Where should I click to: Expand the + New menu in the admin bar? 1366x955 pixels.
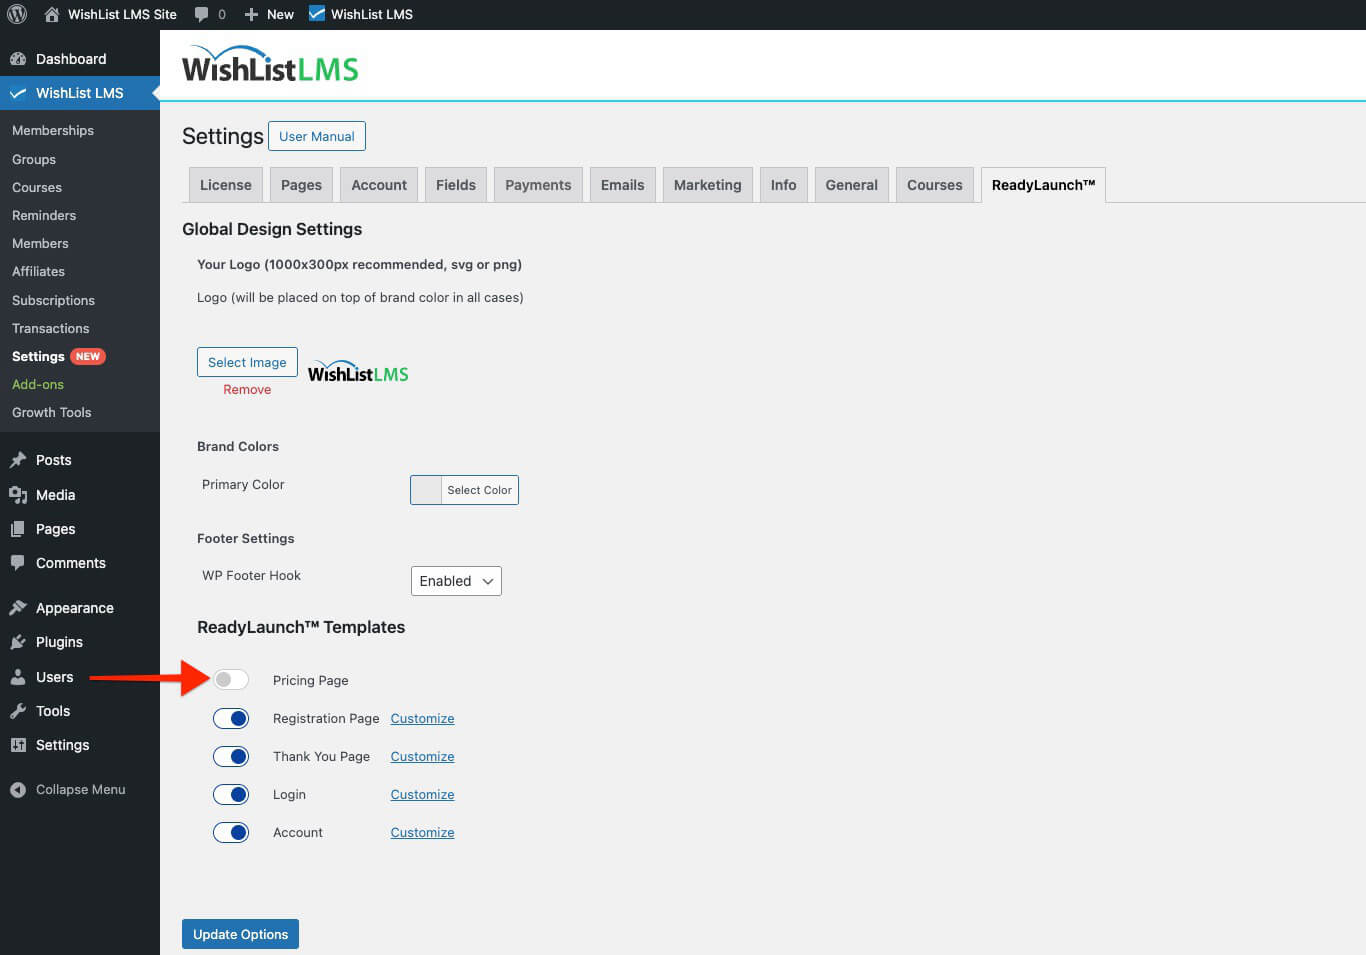pyautogui.click(x=268, y=13)
